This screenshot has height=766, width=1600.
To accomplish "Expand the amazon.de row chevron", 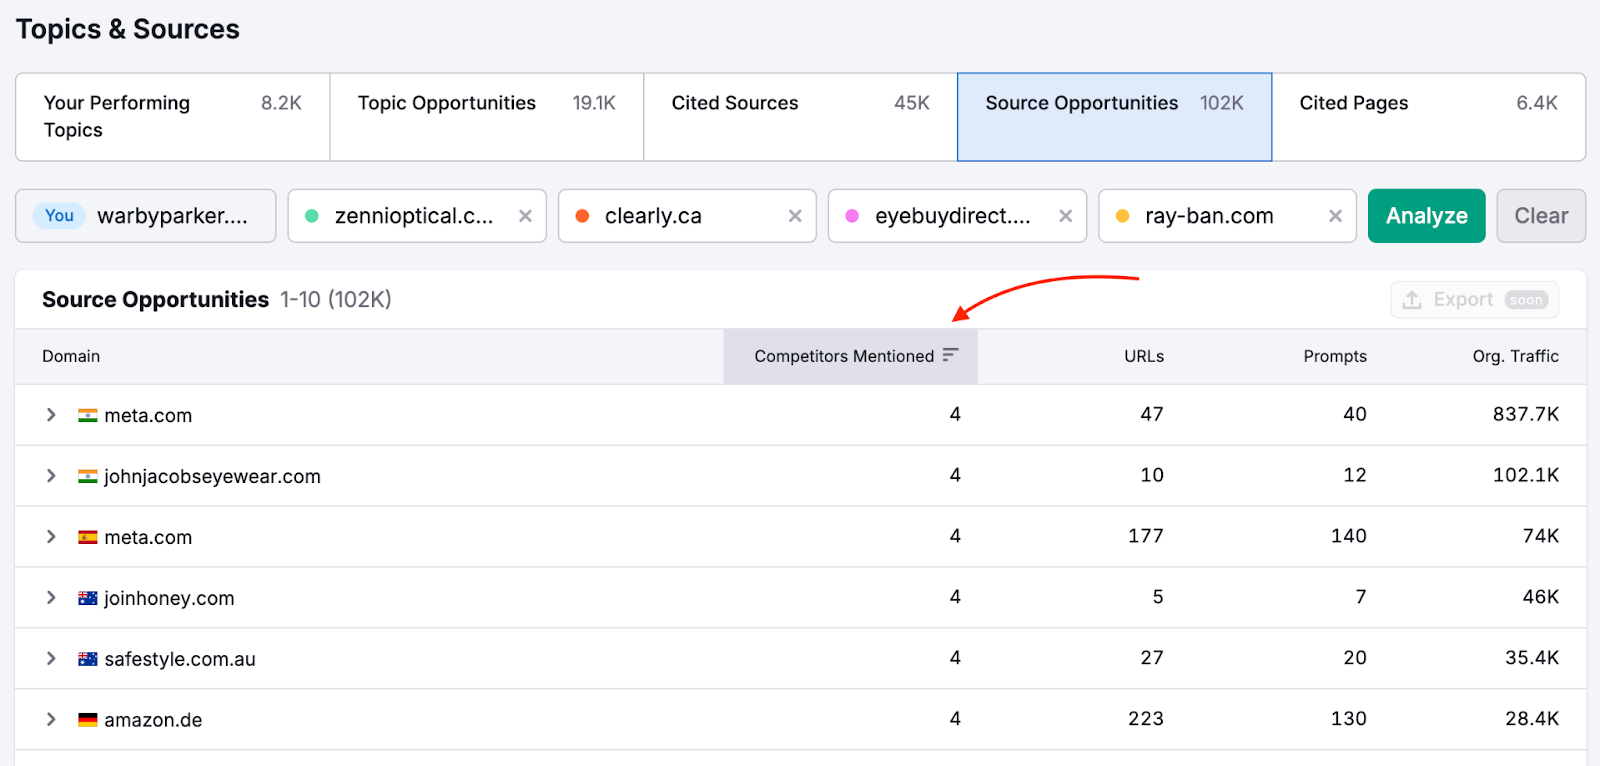I will click(x=51, y=720).
